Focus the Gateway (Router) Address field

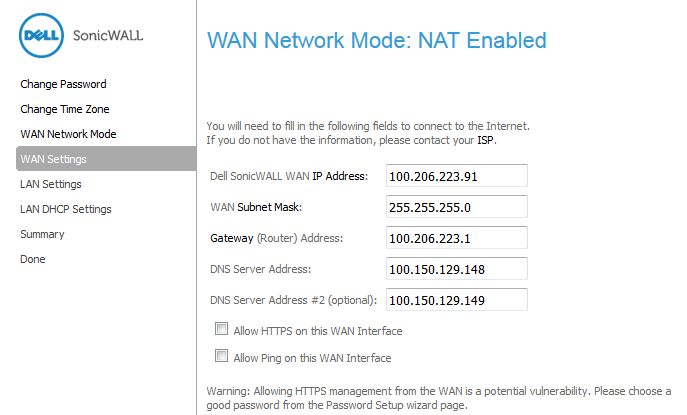[x=457, y=238]
